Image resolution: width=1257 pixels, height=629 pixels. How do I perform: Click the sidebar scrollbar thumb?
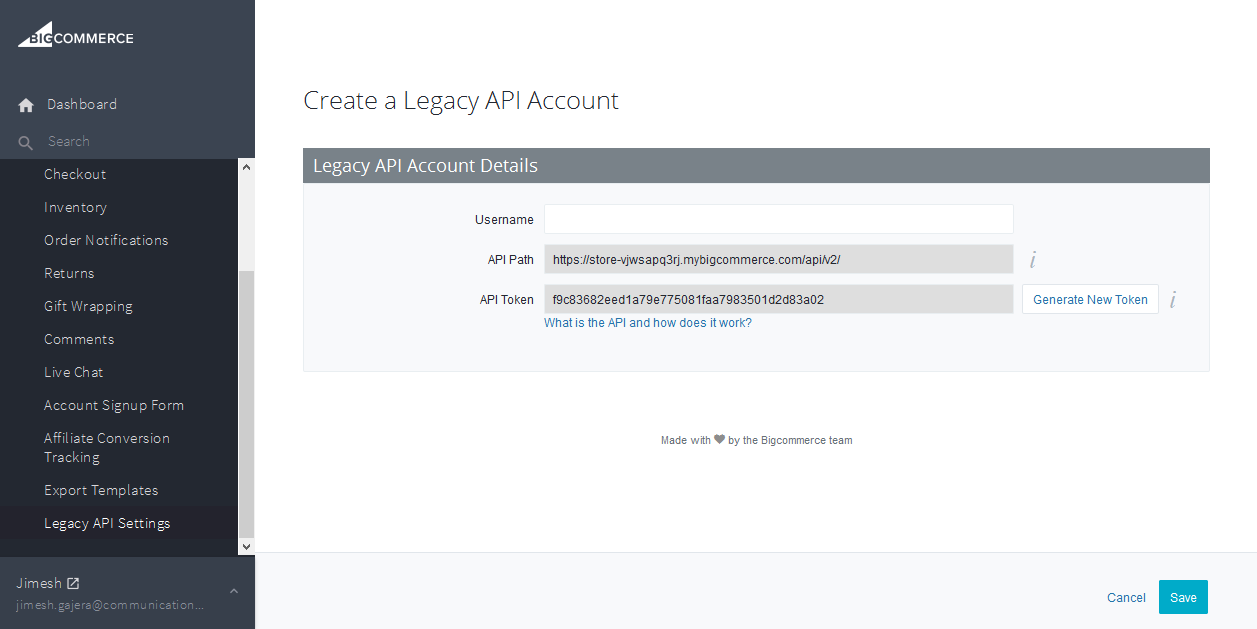(246, 404)
